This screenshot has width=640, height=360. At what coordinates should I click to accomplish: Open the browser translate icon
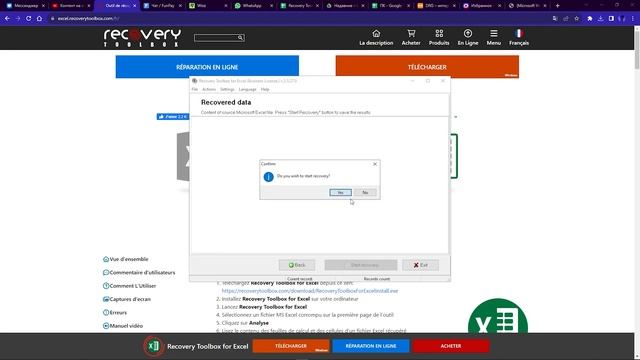(555, 18)
